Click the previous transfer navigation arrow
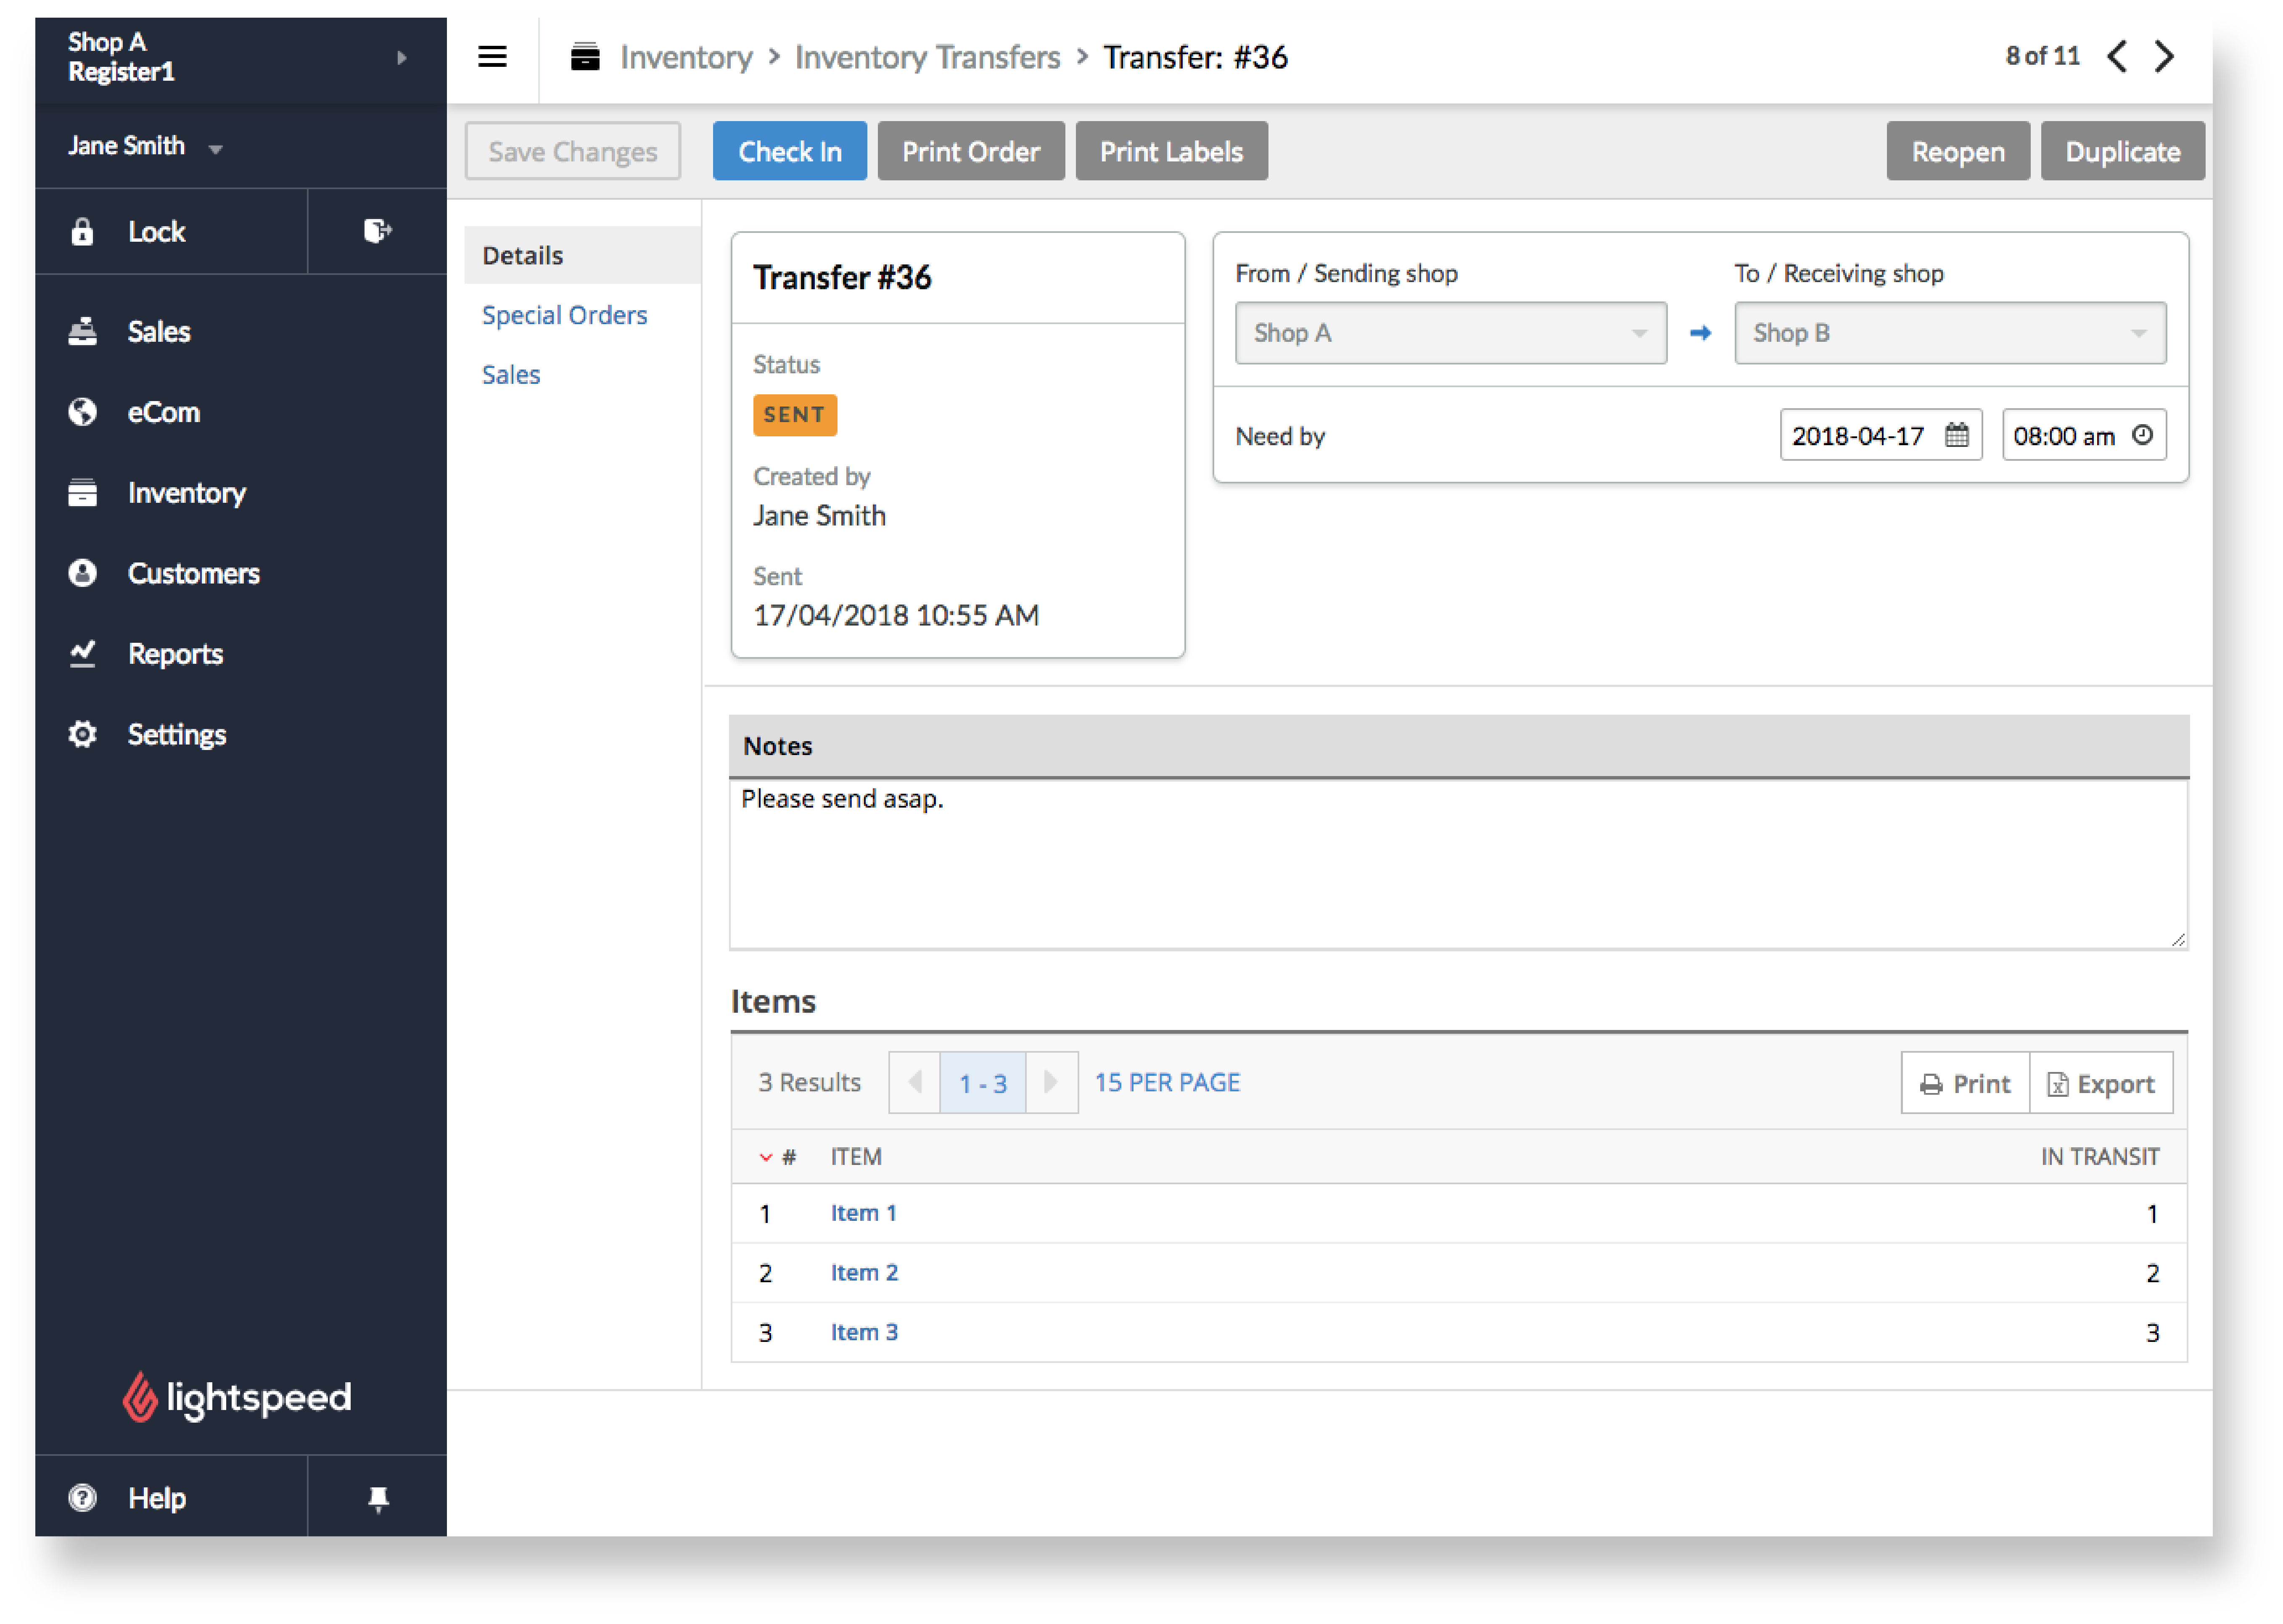This screenshot has width=2283, height=1624. [x=2121, y=56]
